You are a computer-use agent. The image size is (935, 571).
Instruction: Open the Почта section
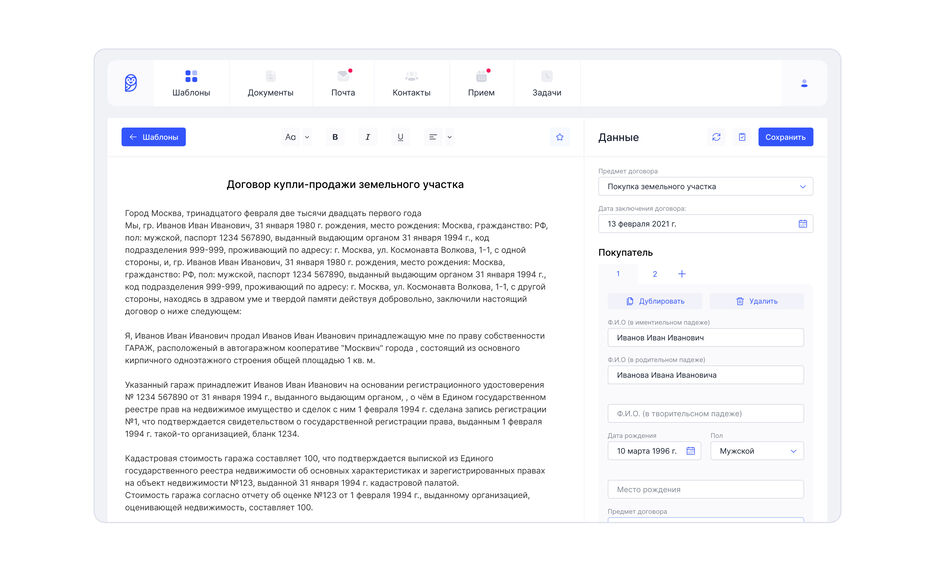[343, 83]
